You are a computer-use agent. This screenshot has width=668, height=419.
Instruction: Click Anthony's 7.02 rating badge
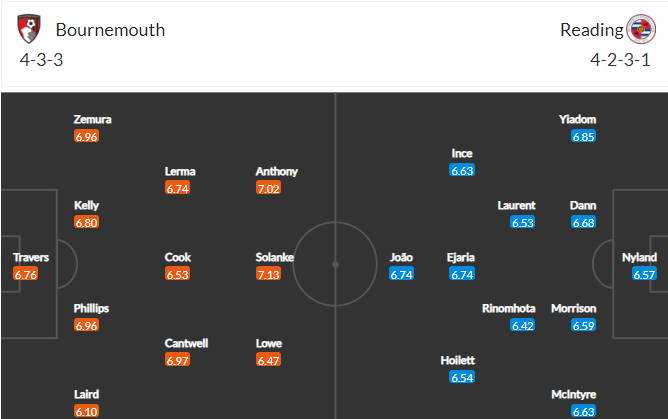coord(268,188)
